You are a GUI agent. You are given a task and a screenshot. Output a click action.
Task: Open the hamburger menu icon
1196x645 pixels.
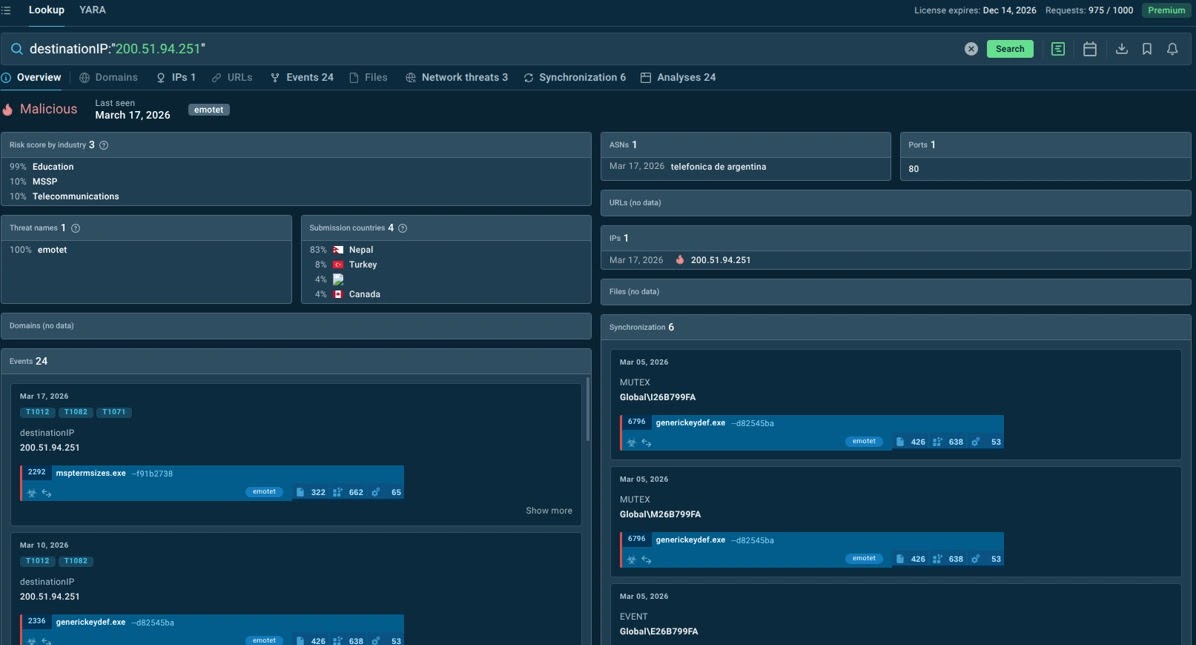point(6,10)
